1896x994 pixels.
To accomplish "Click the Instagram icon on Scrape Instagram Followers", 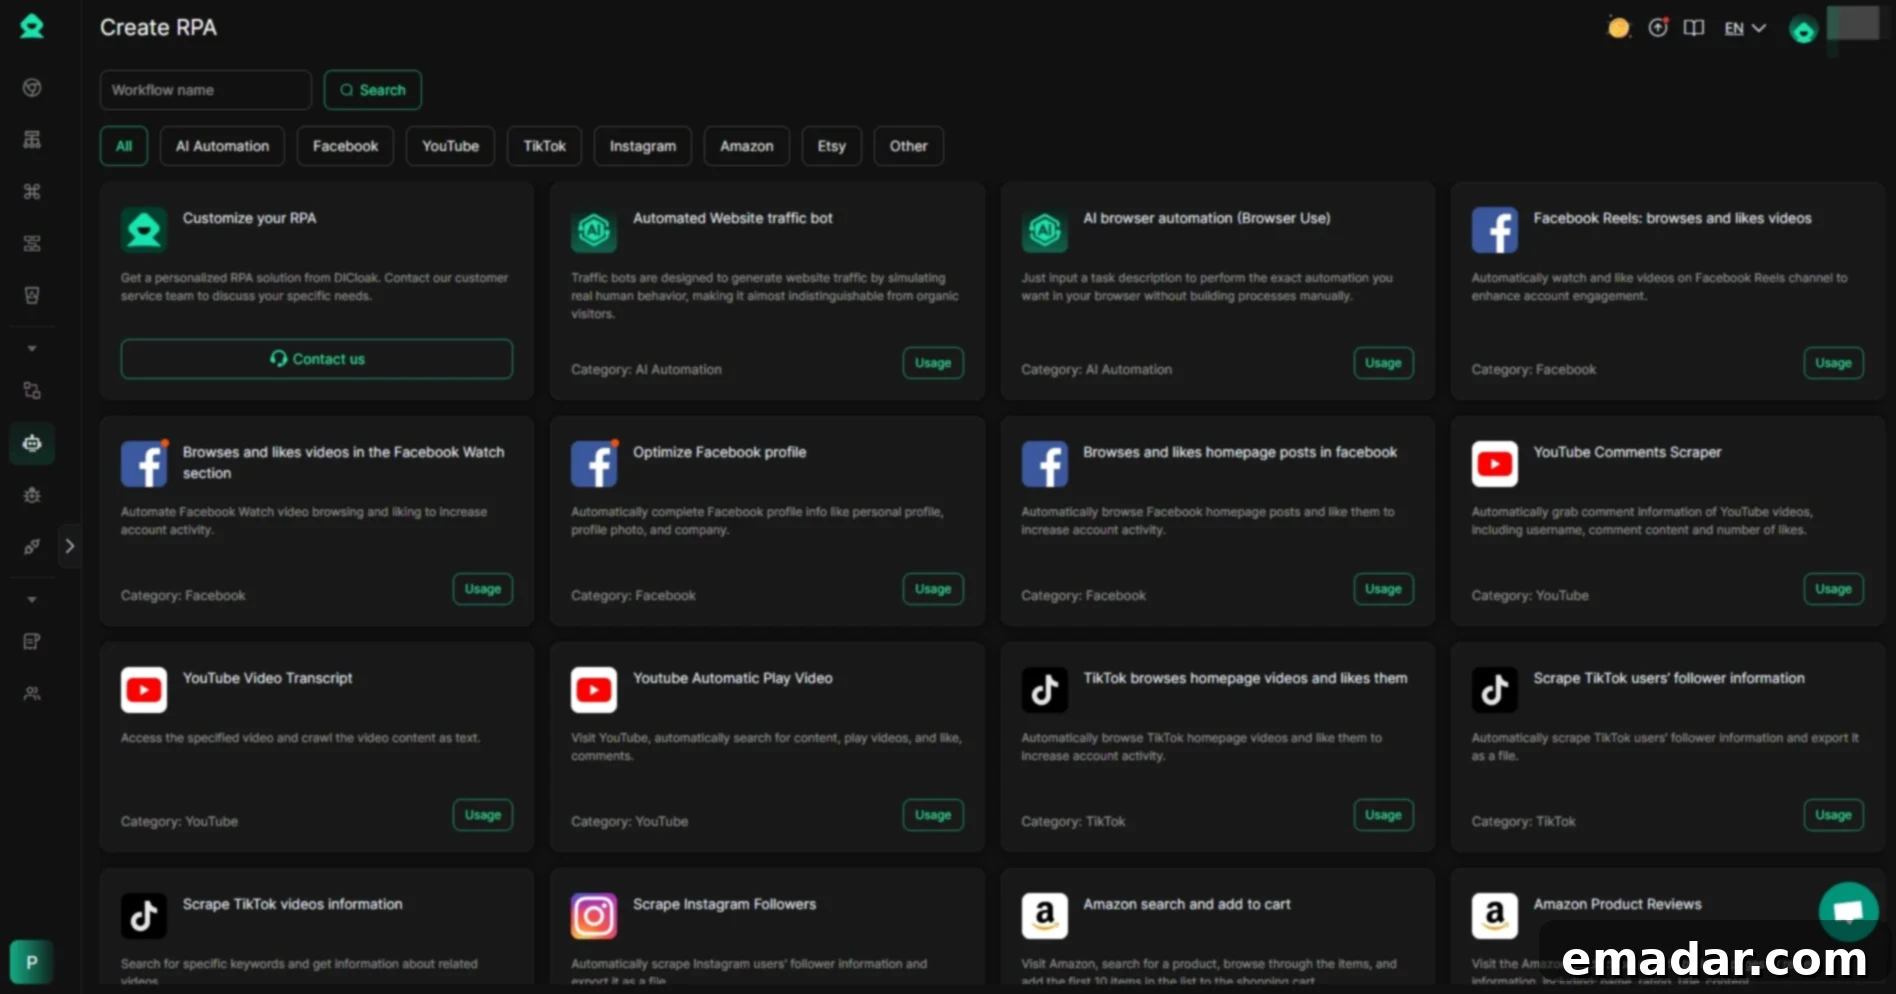I will 594,916.
